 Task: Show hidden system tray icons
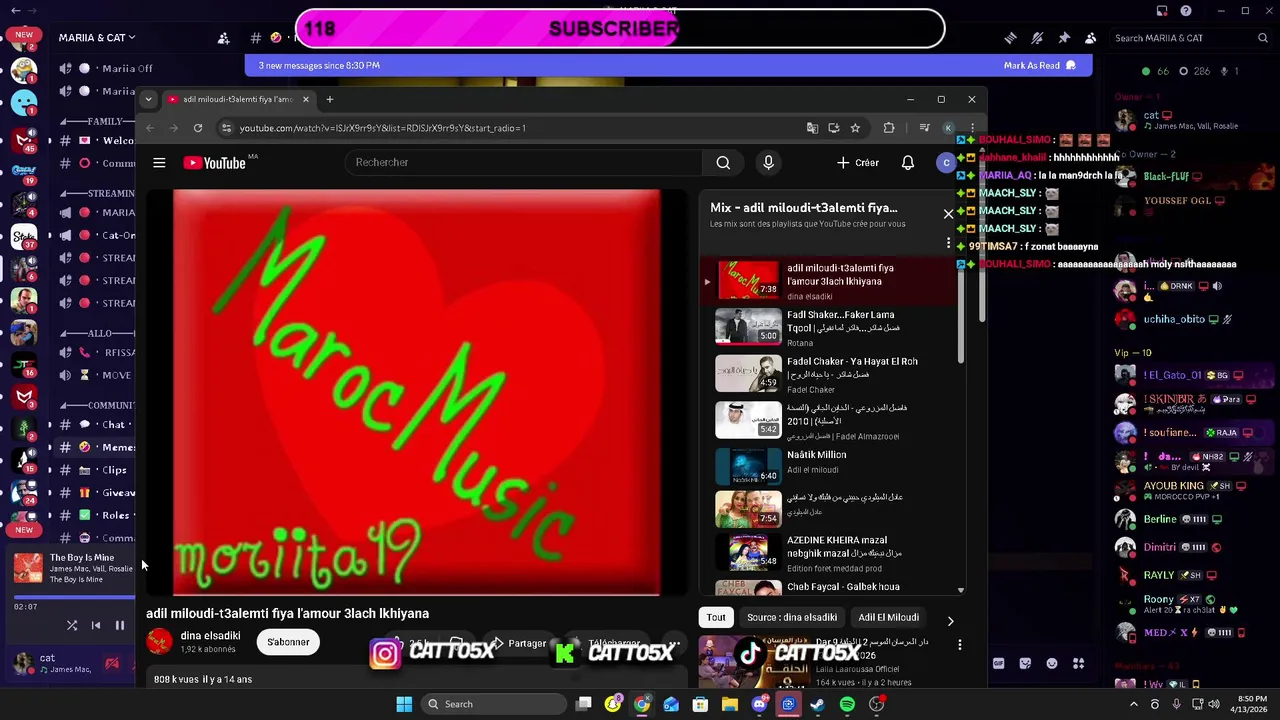(1133, 704)
